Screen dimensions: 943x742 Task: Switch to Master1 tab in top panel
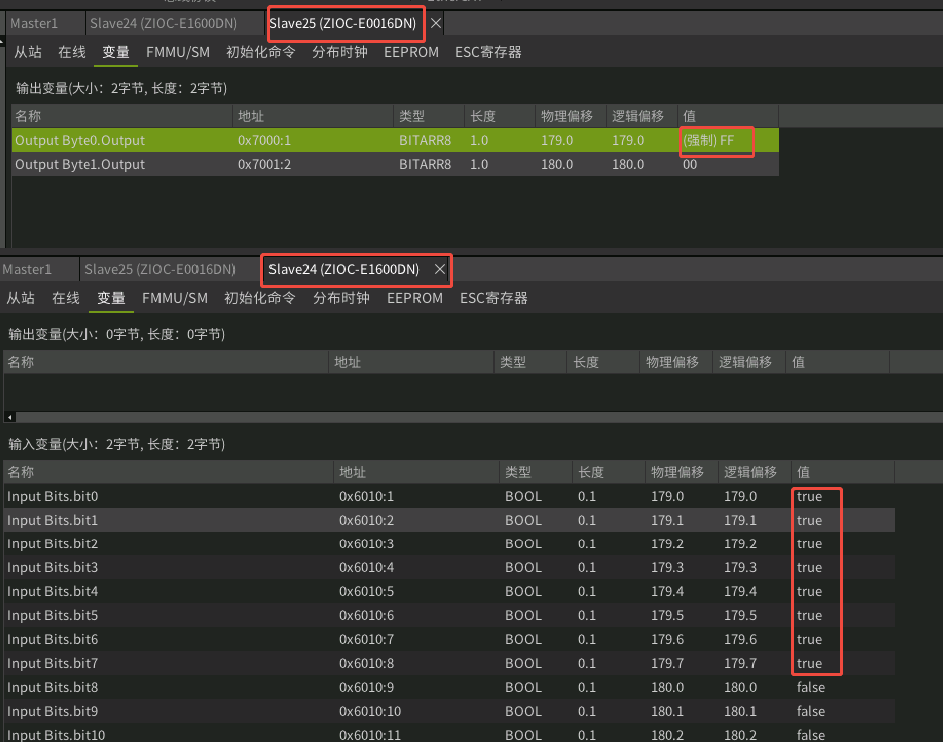34,23
